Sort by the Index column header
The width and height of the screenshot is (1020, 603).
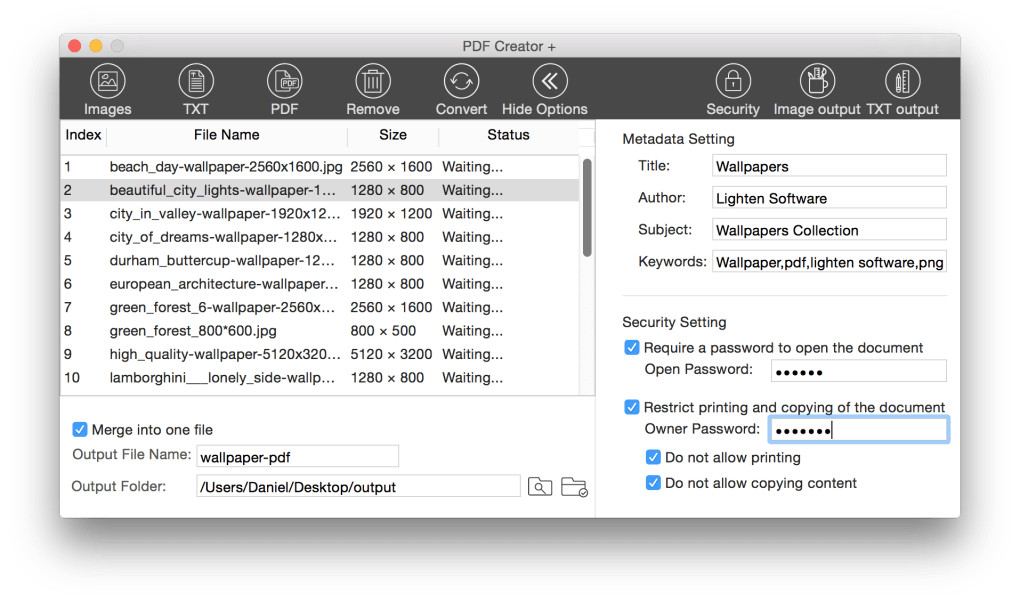tap(83, 135)
